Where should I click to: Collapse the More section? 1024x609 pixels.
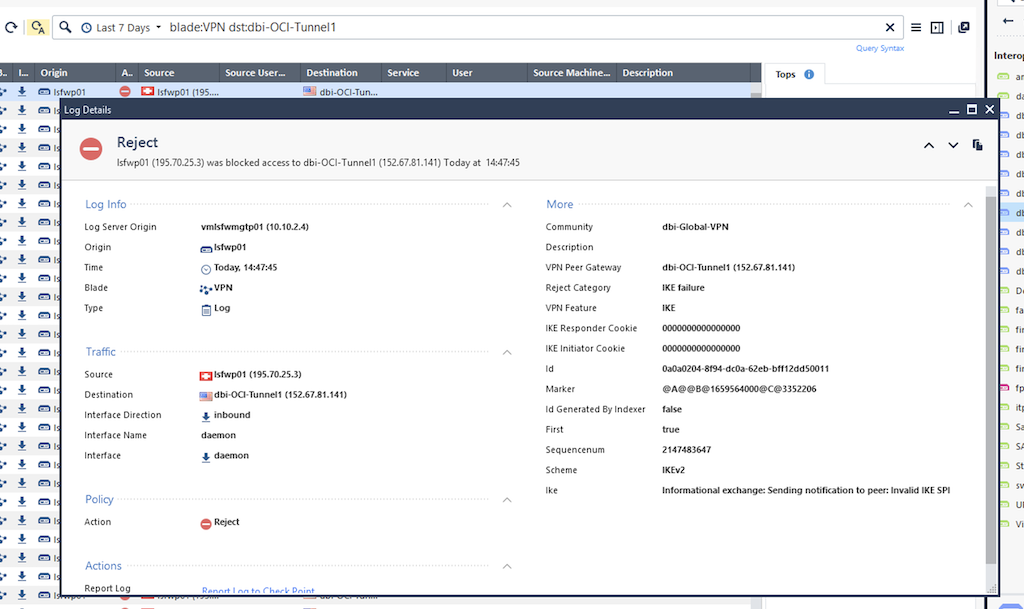click(x=968, y=204)
